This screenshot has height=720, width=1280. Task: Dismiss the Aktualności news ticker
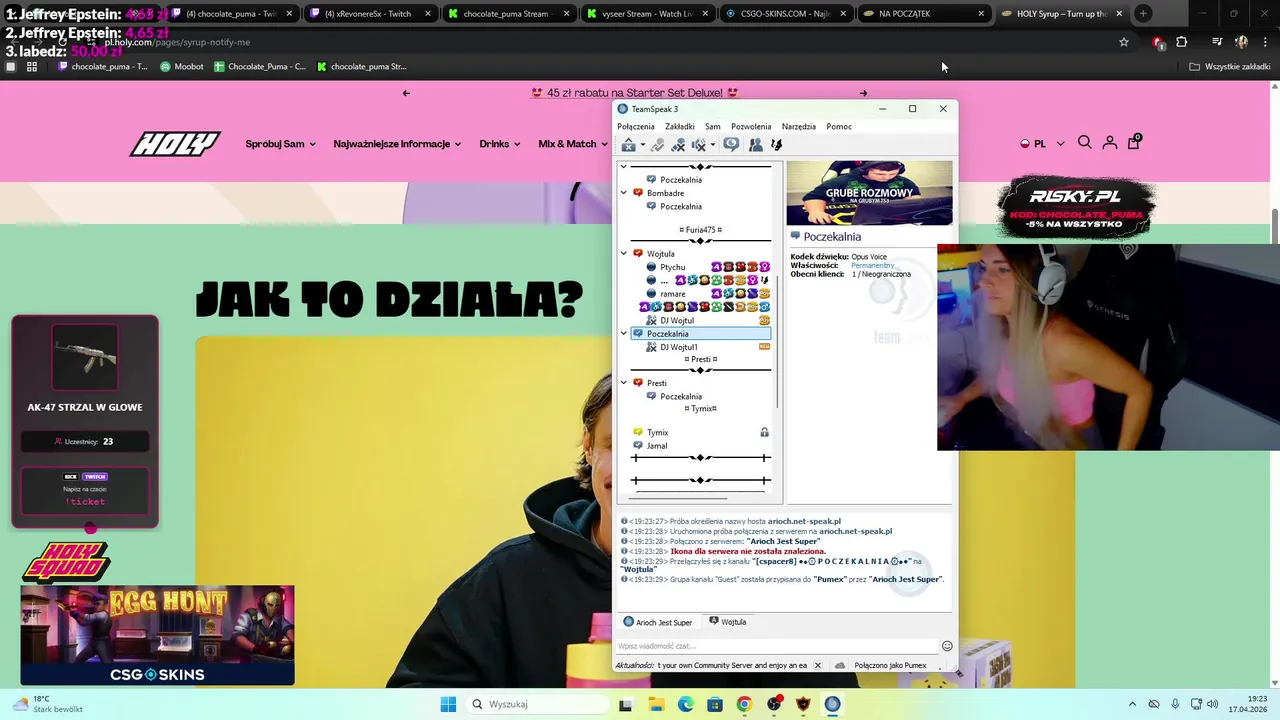tap(817, 665)
